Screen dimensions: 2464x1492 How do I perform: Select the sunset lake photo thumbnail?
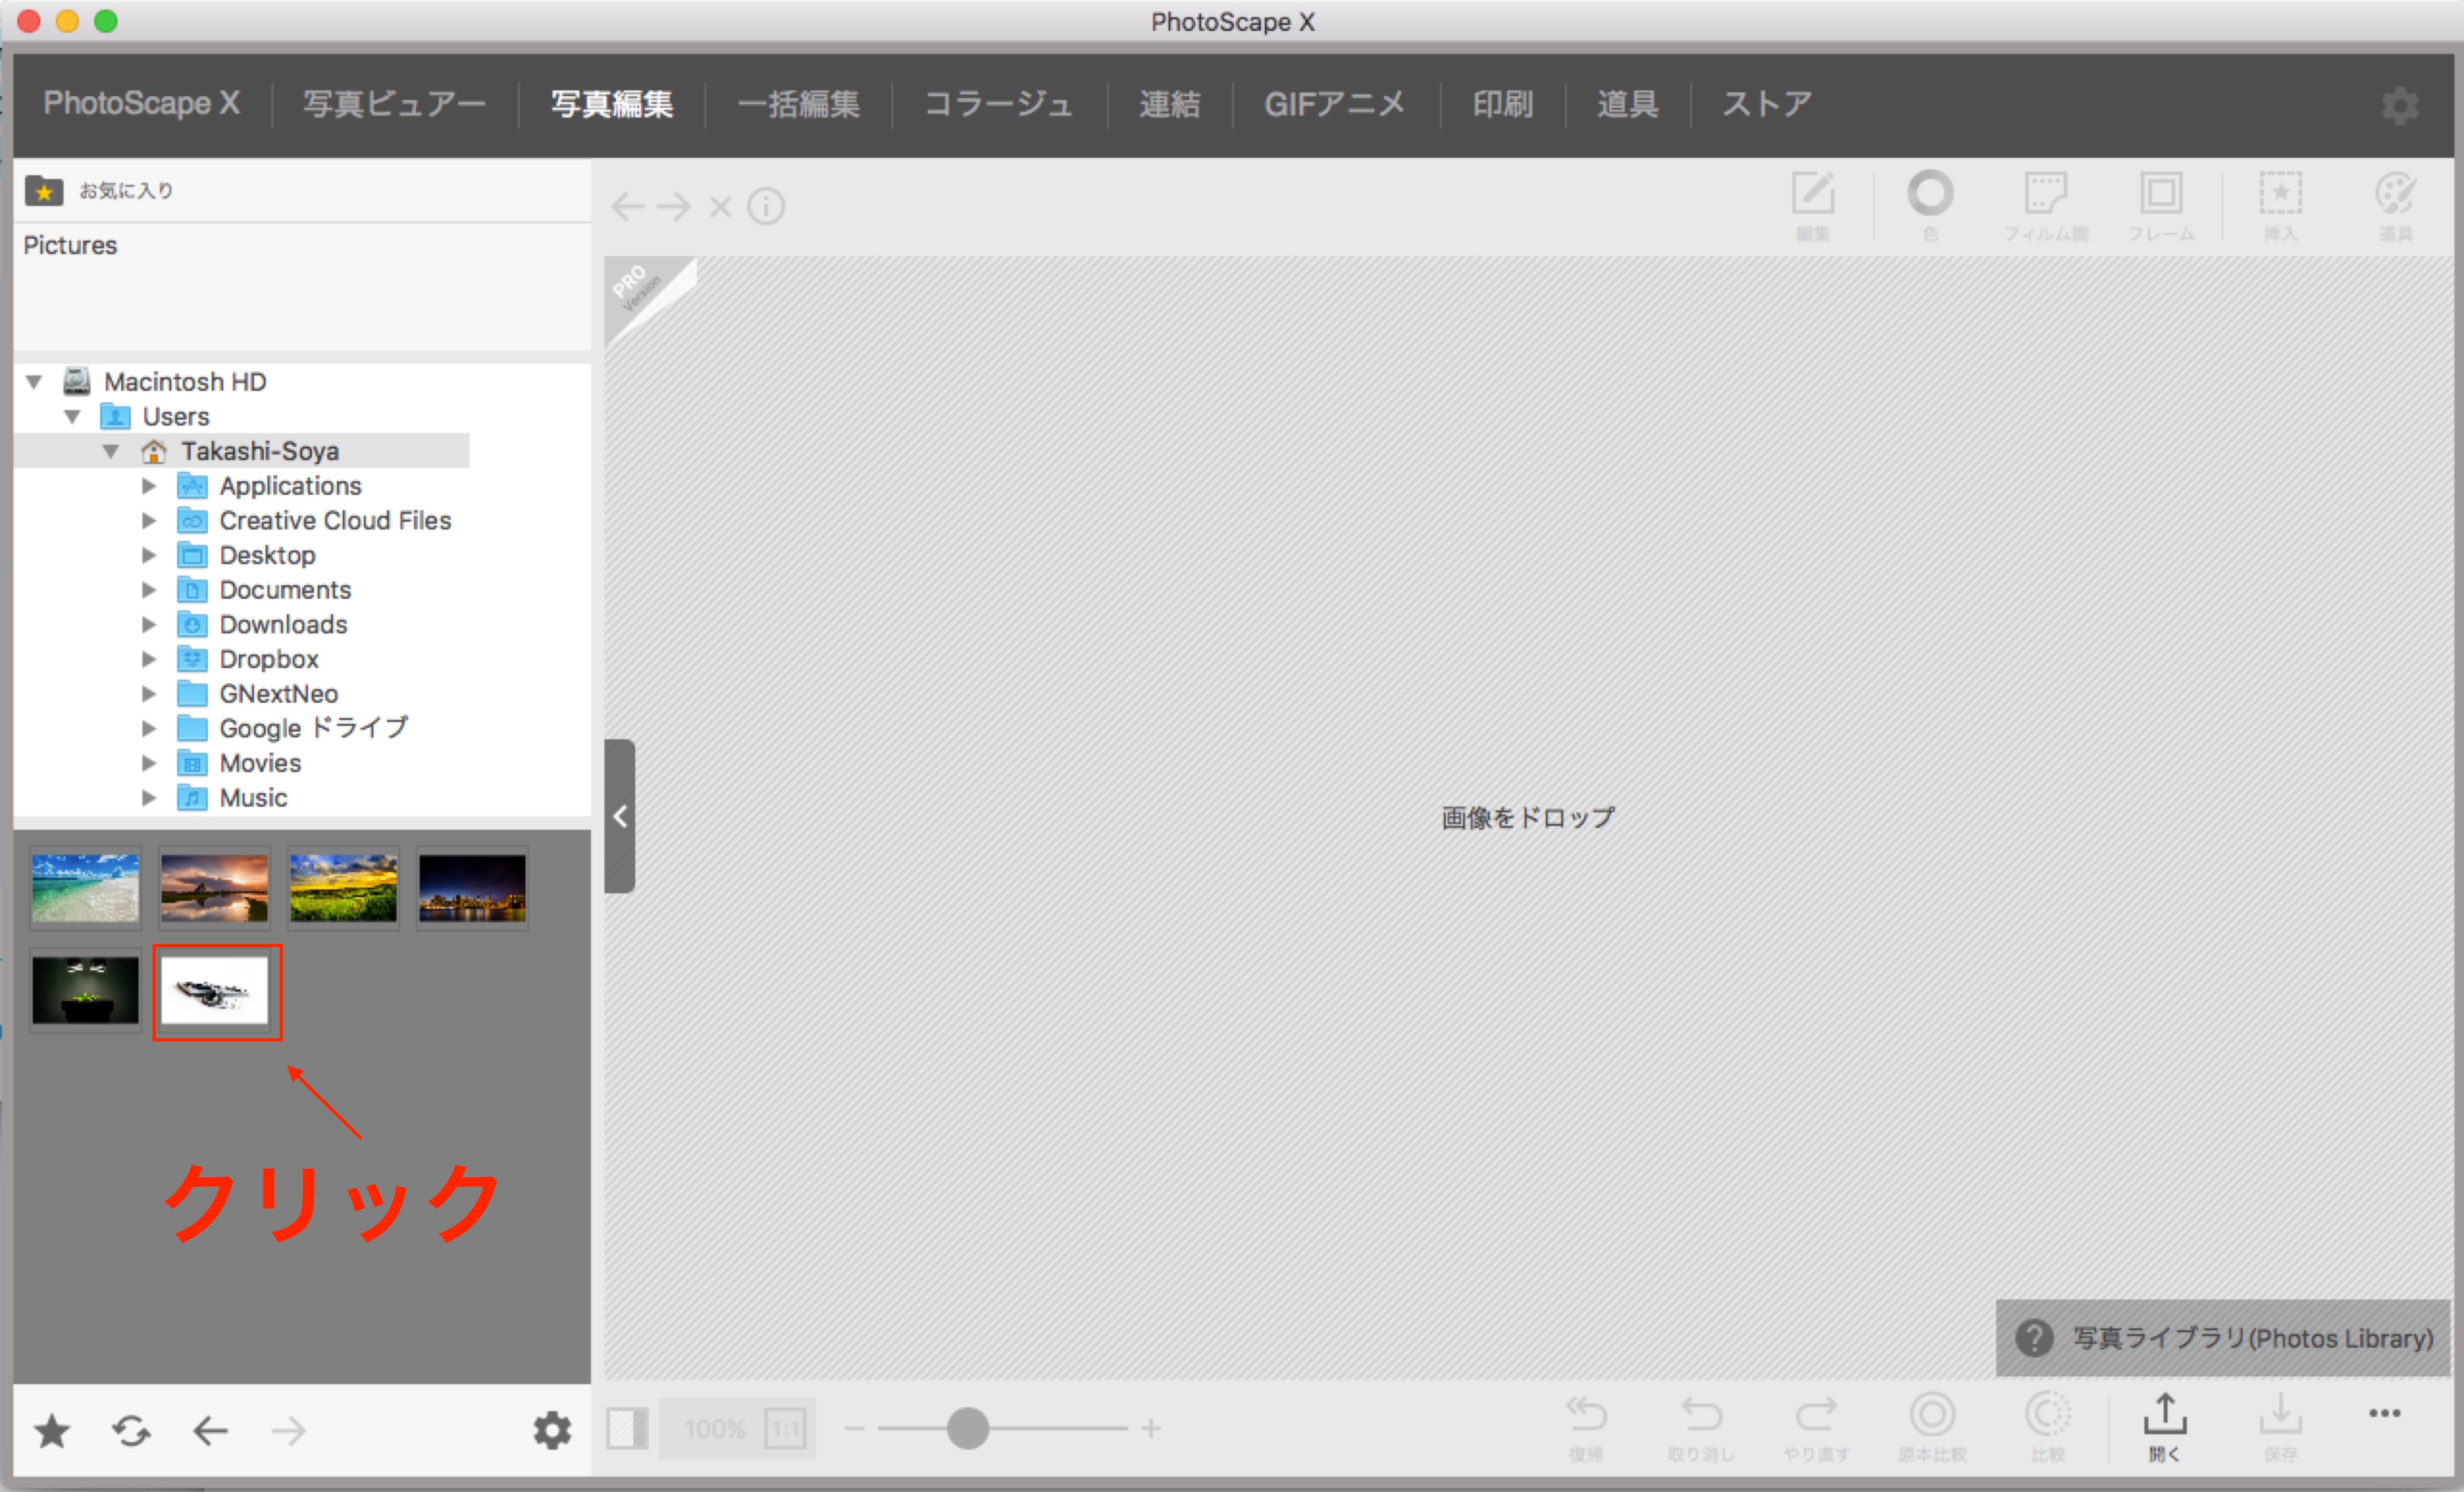(214, 888)
